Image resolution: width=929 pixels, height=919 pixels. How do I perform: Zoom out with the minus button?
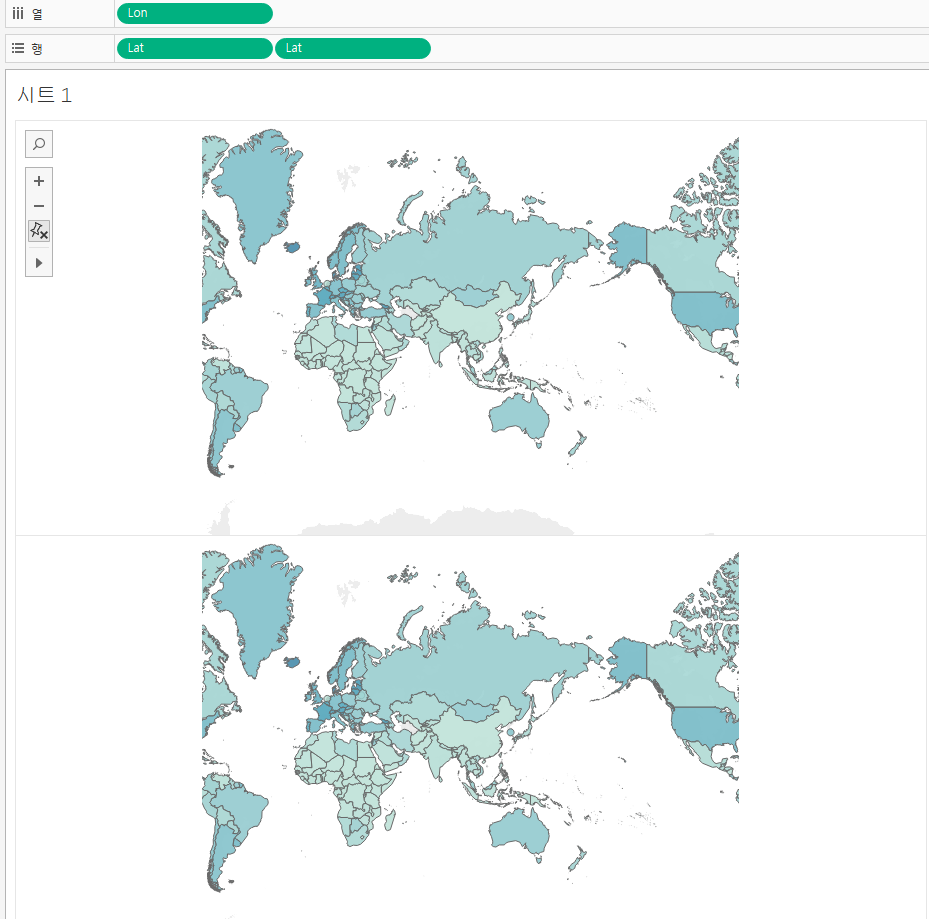point(39,206)
